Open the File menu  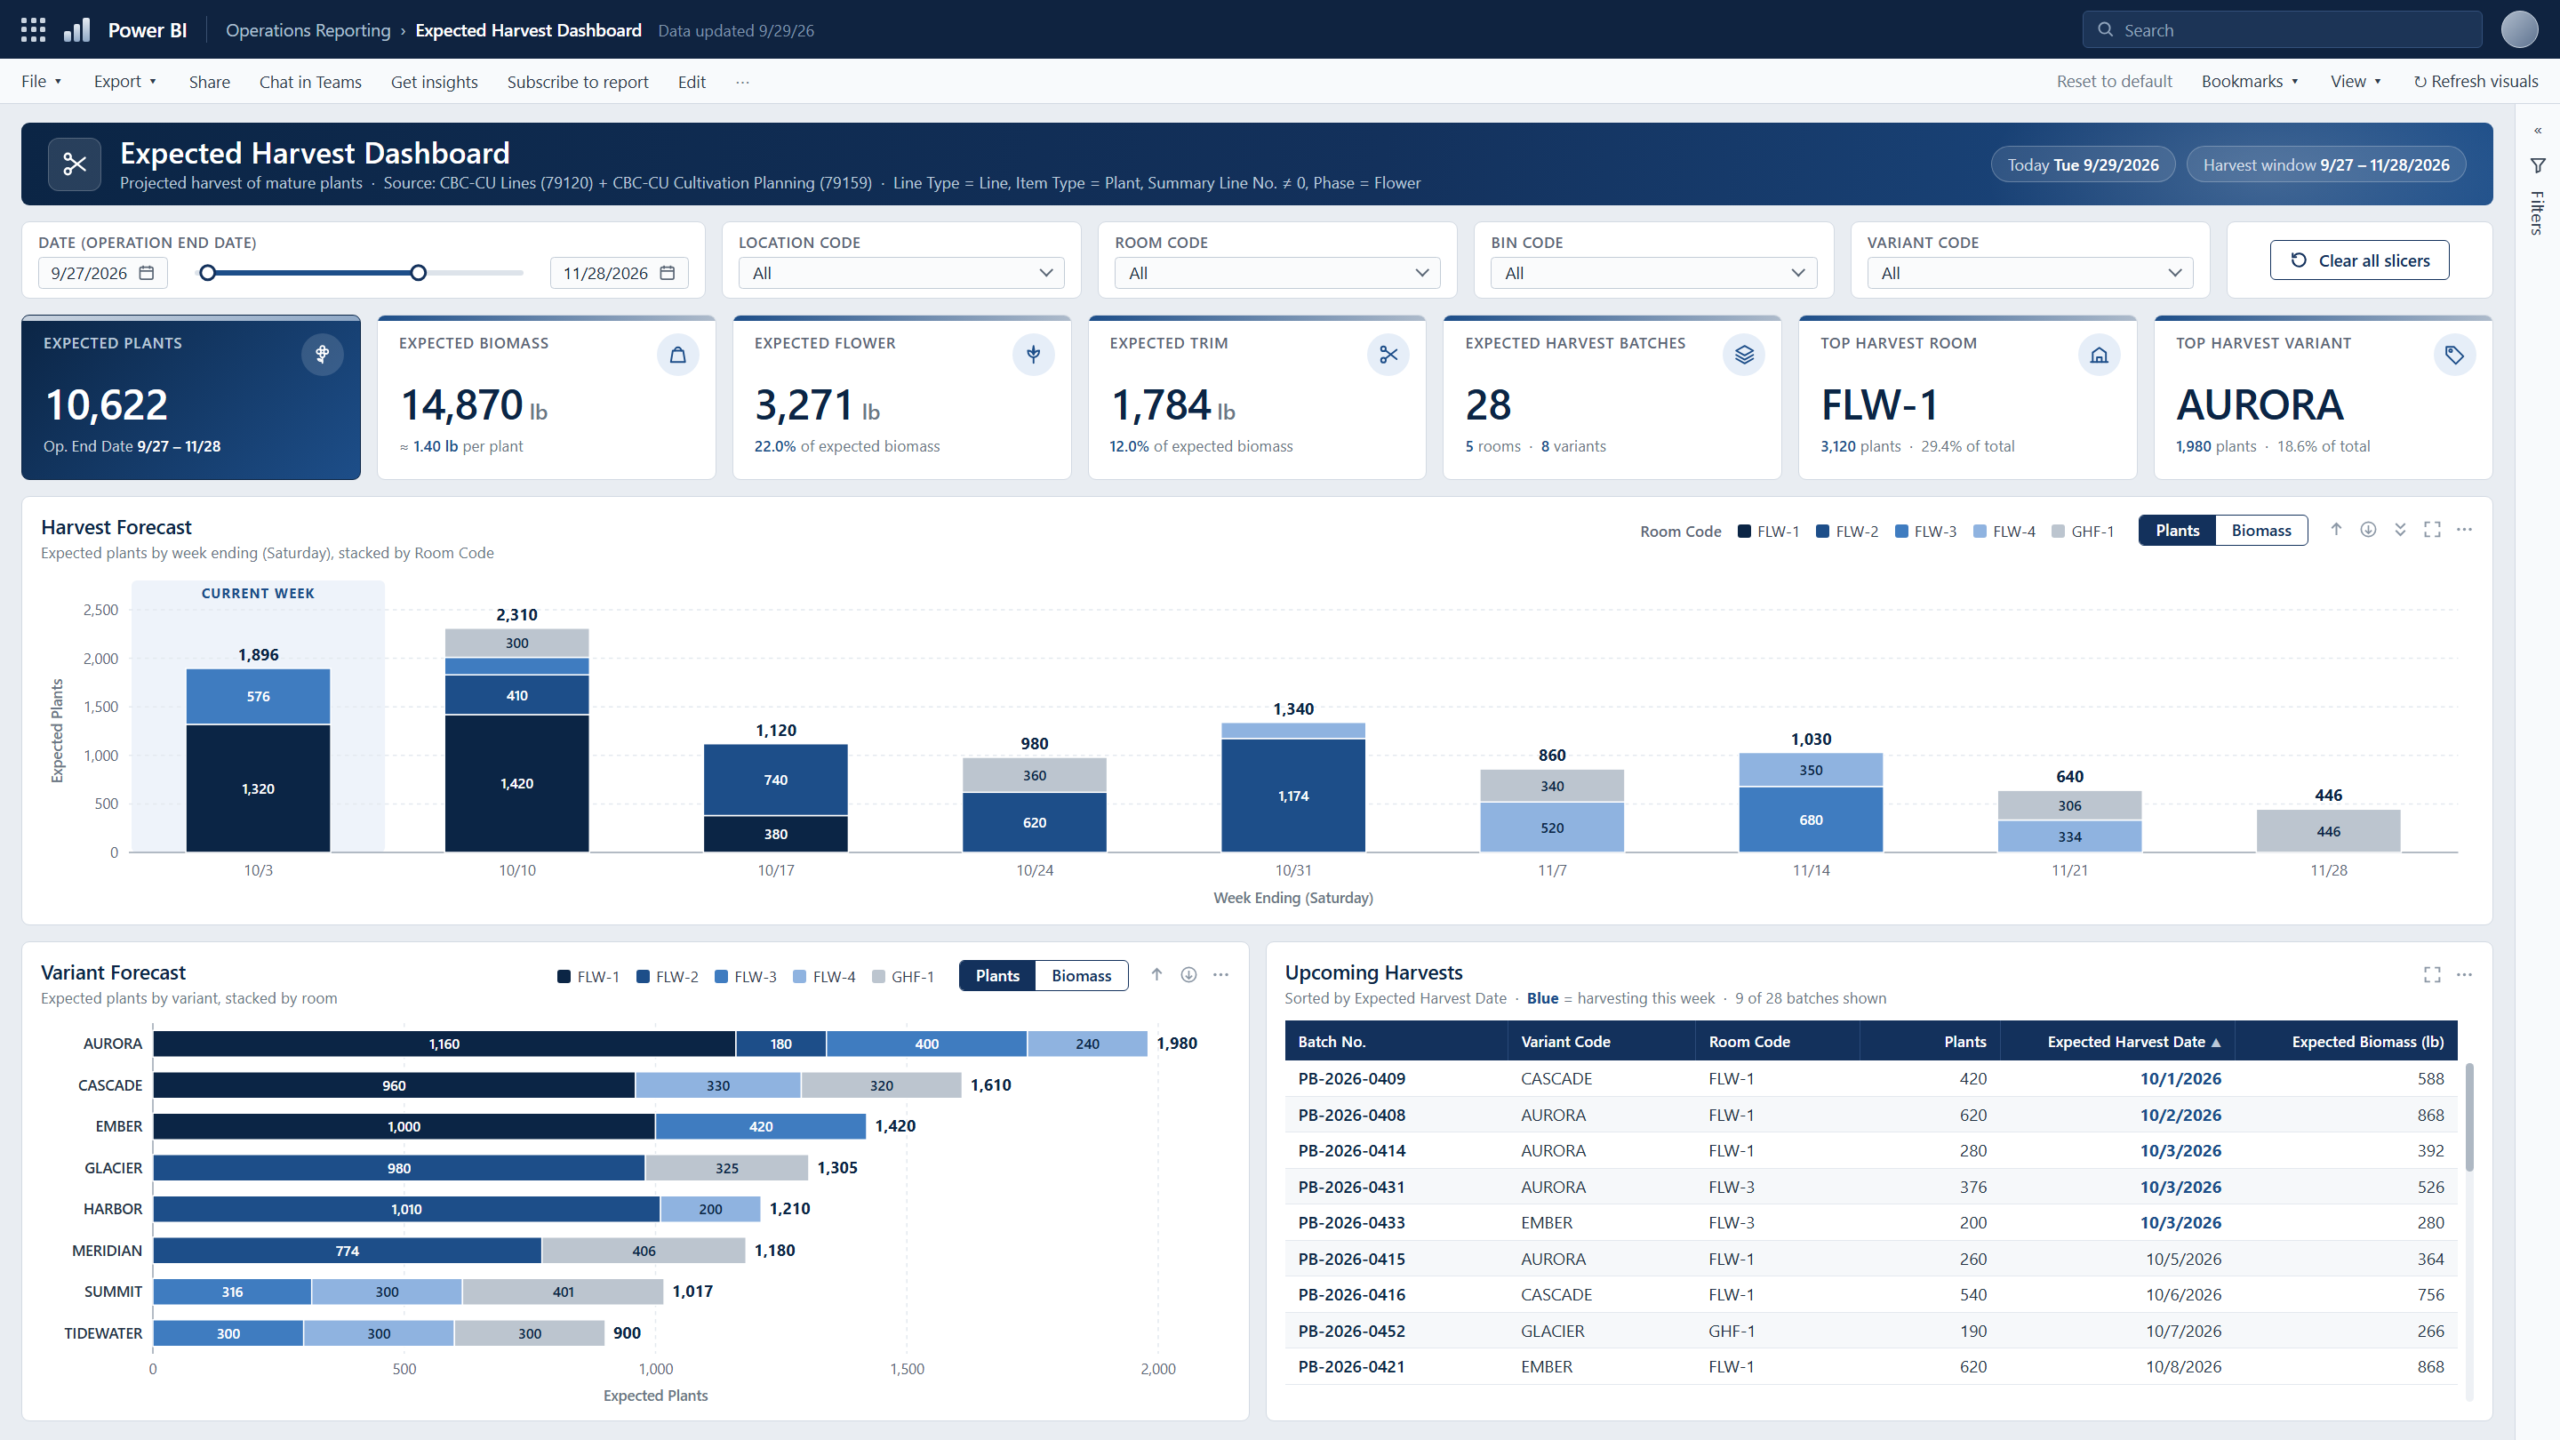[41, 82]
